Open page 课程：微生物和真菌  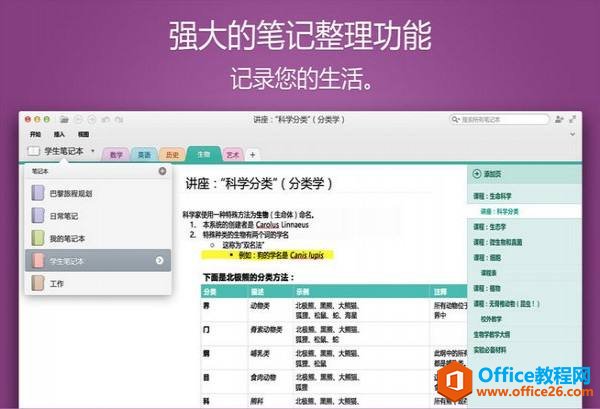(524, 242)
